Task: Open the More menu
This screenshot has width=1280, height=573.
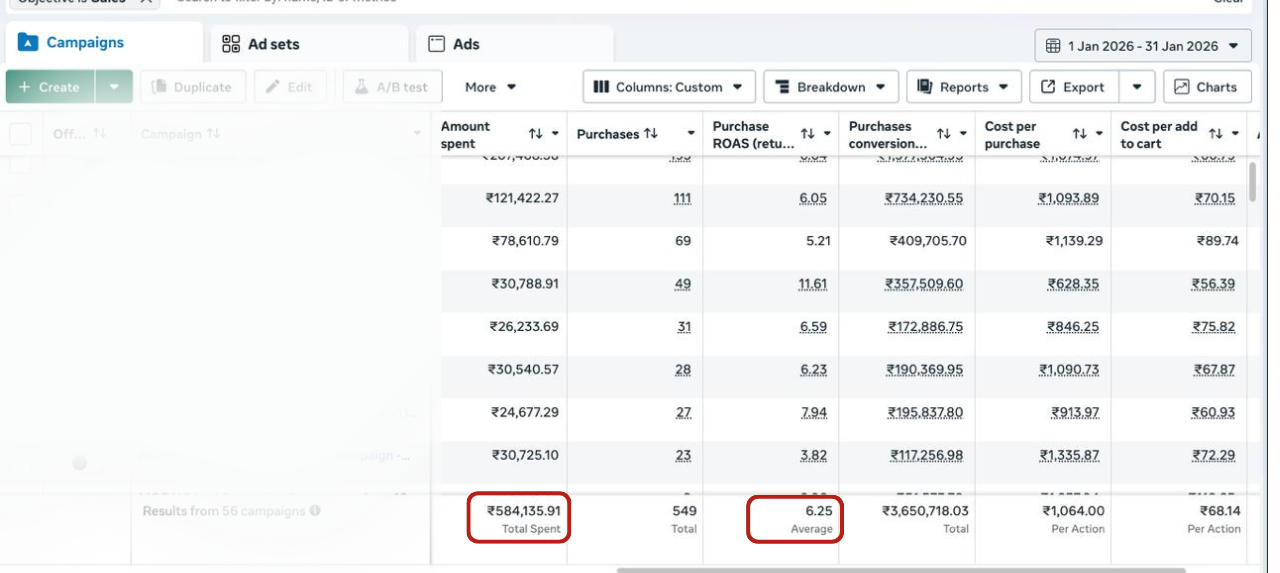Action: (490, 87)
